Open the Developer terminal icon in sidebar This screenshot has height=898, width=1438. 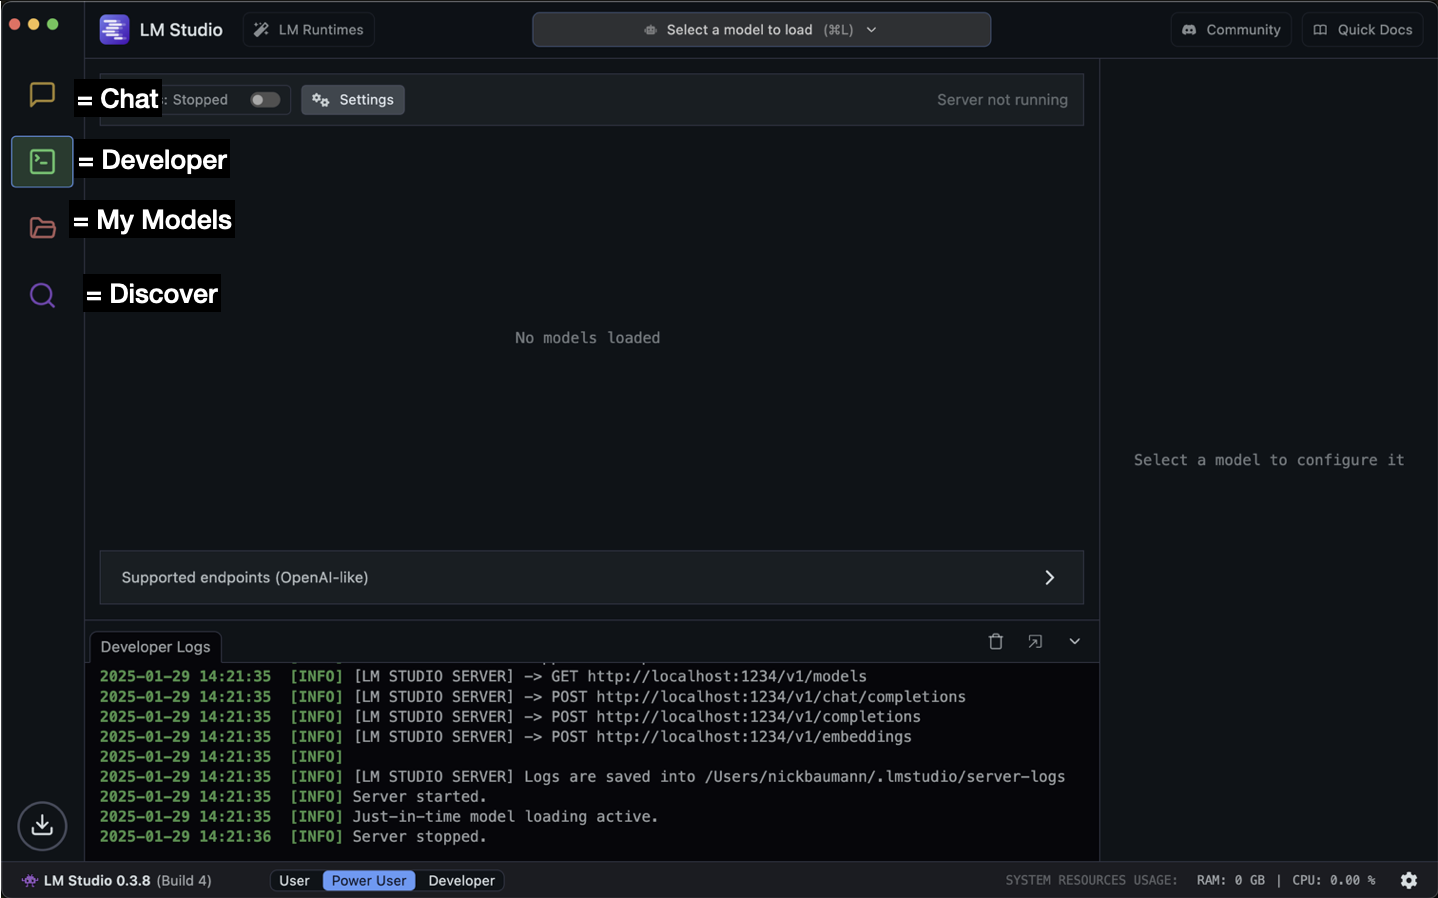point(42,161)
